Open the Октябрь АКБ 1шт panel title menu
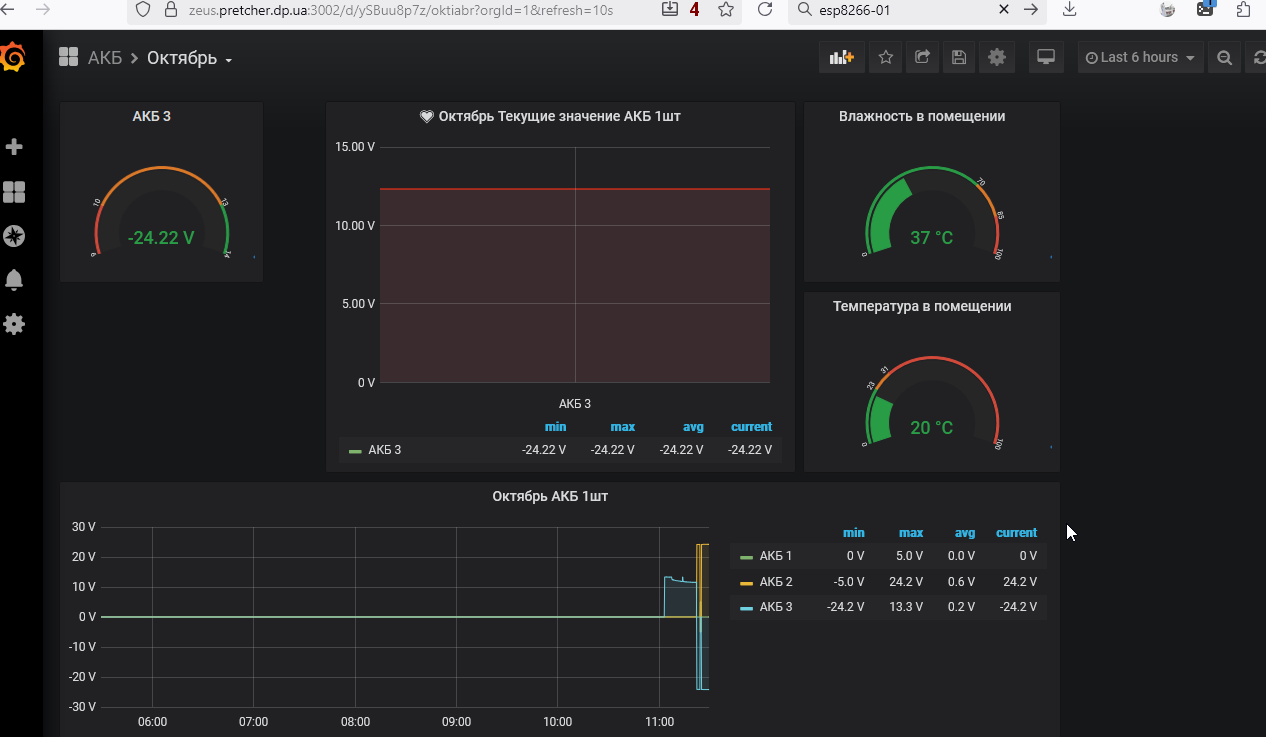Image resolution: width=1266 pixels, height=737 pixels. (549, 496)
